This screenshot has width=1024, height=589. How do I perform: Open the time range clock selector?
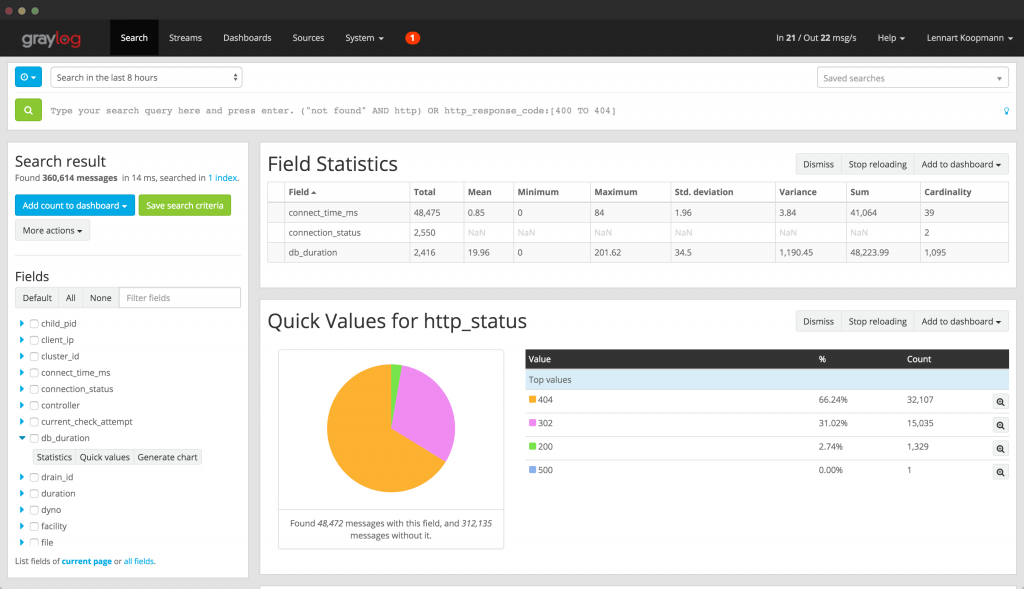(x=28, y=77)
